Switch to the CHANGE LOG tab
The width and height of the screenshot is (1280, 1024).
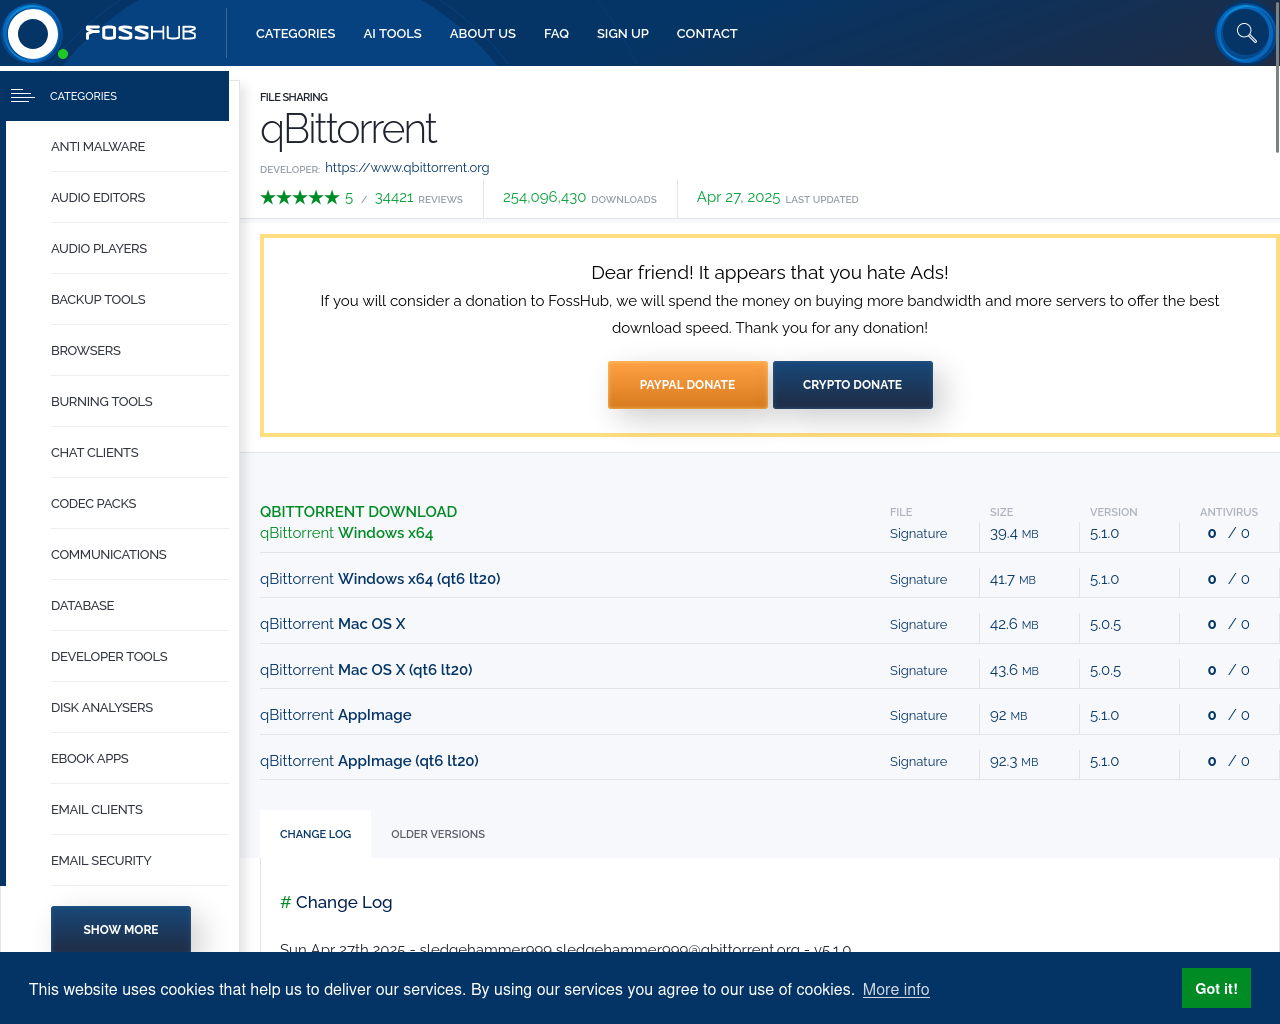coord(316,834)
